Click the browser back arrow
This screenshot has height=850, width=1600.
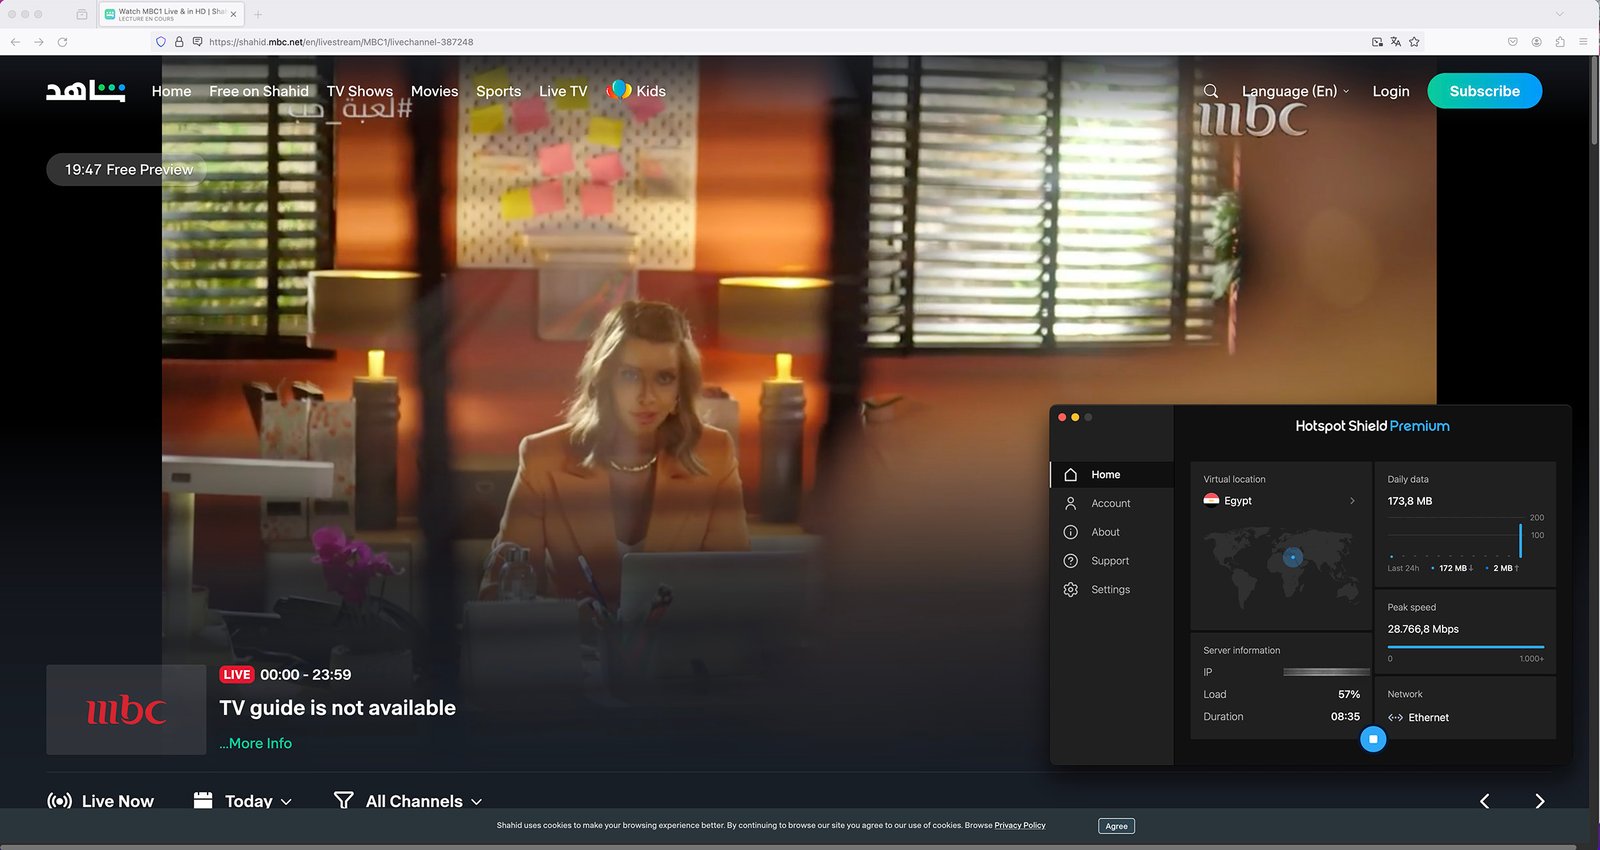(15, 42)
